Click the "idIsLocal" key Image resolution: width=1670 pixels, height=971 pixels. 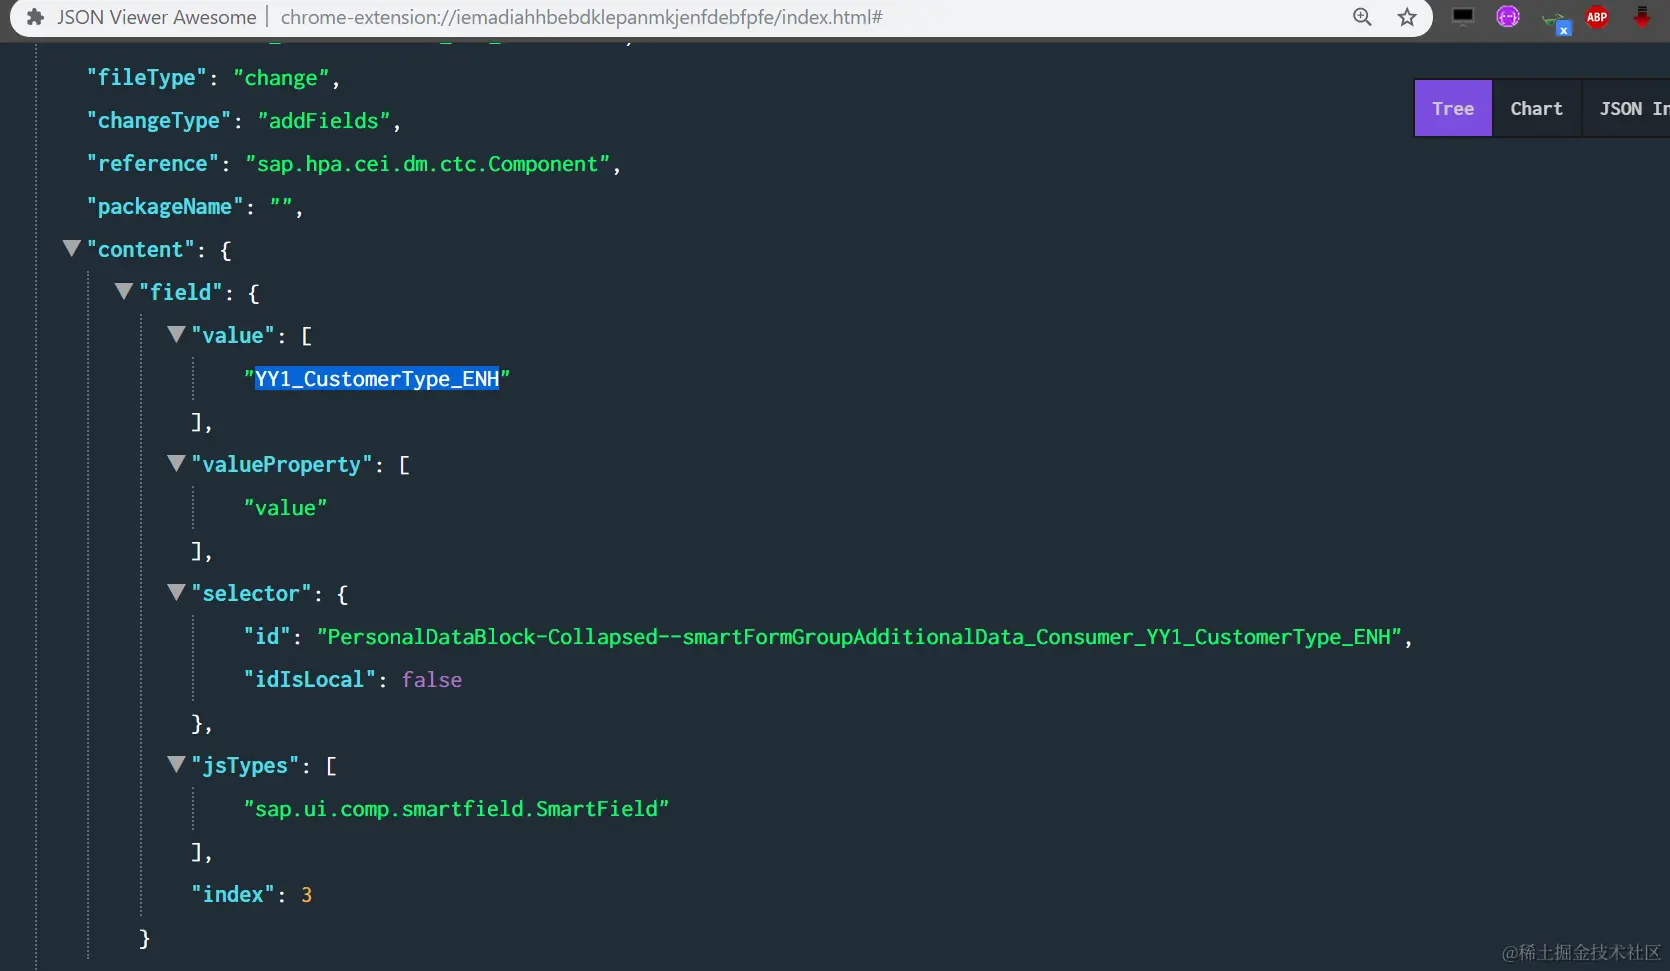309,680
